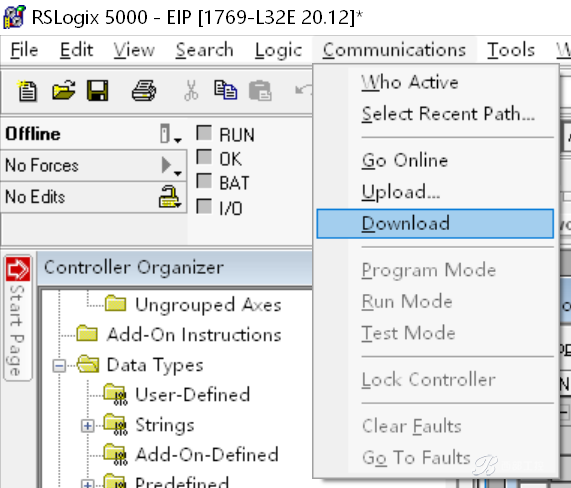The width and height of the screenshot is (571, 488).
Task: Click the Open folder toolbar icon
Action: pyautogui.click(x=63, y=90)
